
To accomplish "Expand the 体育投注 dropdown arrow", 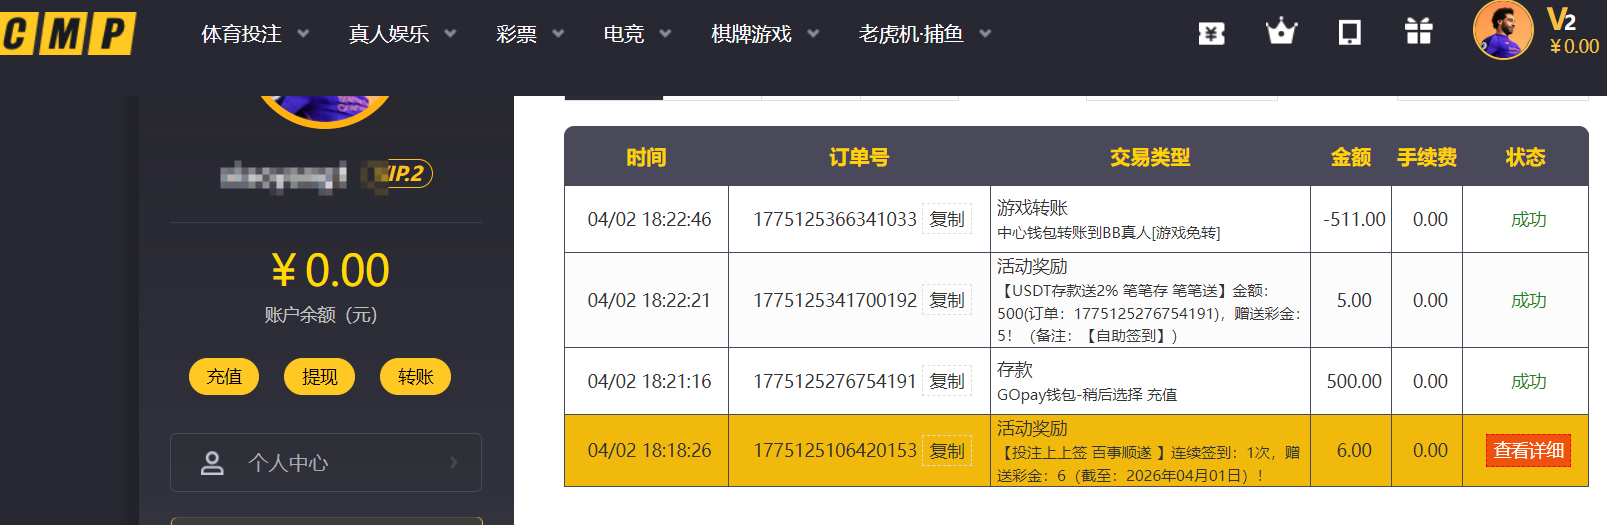I will click(303, 33).
